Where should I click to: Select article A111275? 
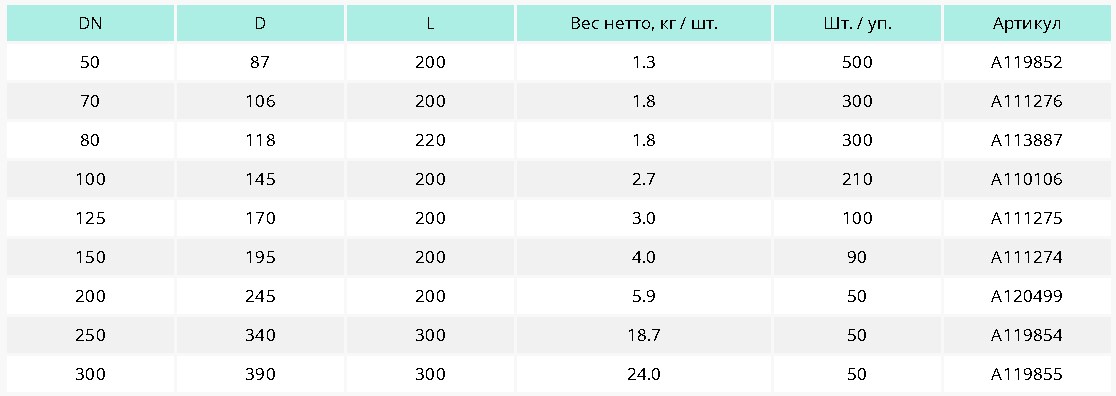click(x=1027, y=219)
